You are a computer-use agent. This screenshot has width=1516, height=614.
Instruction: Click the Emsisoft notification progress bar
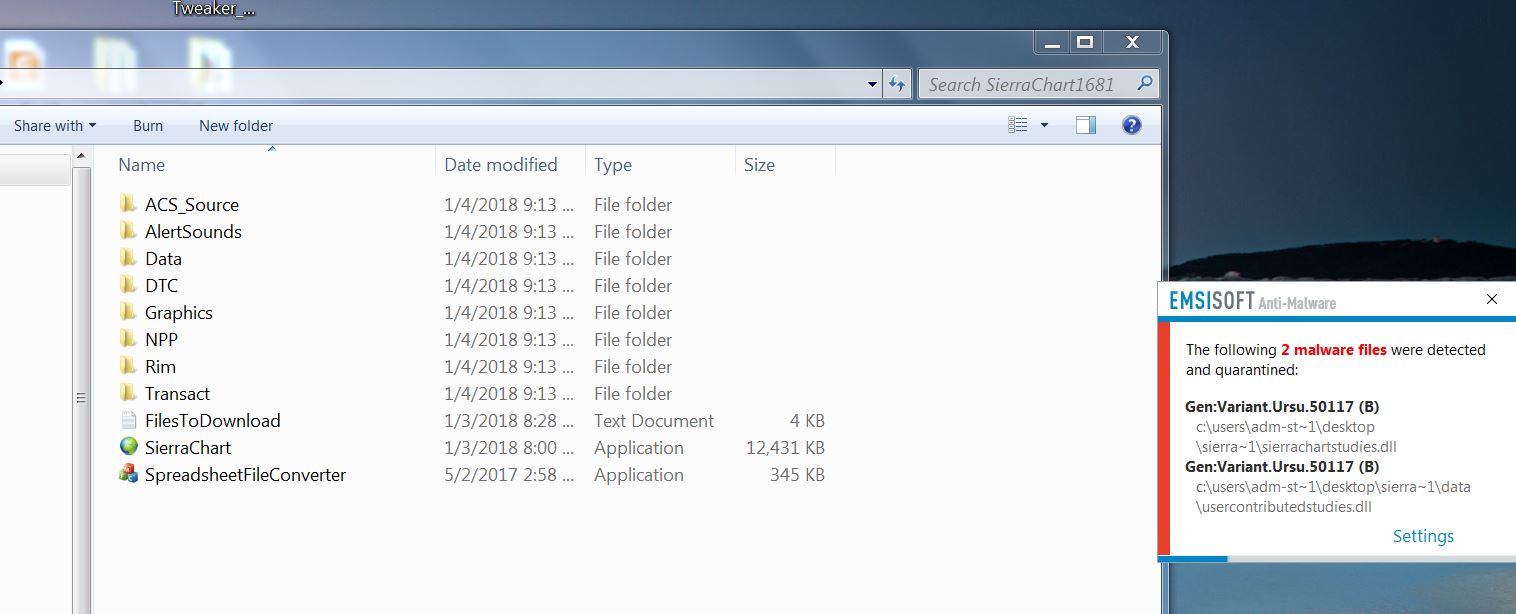coord(1336,559)
